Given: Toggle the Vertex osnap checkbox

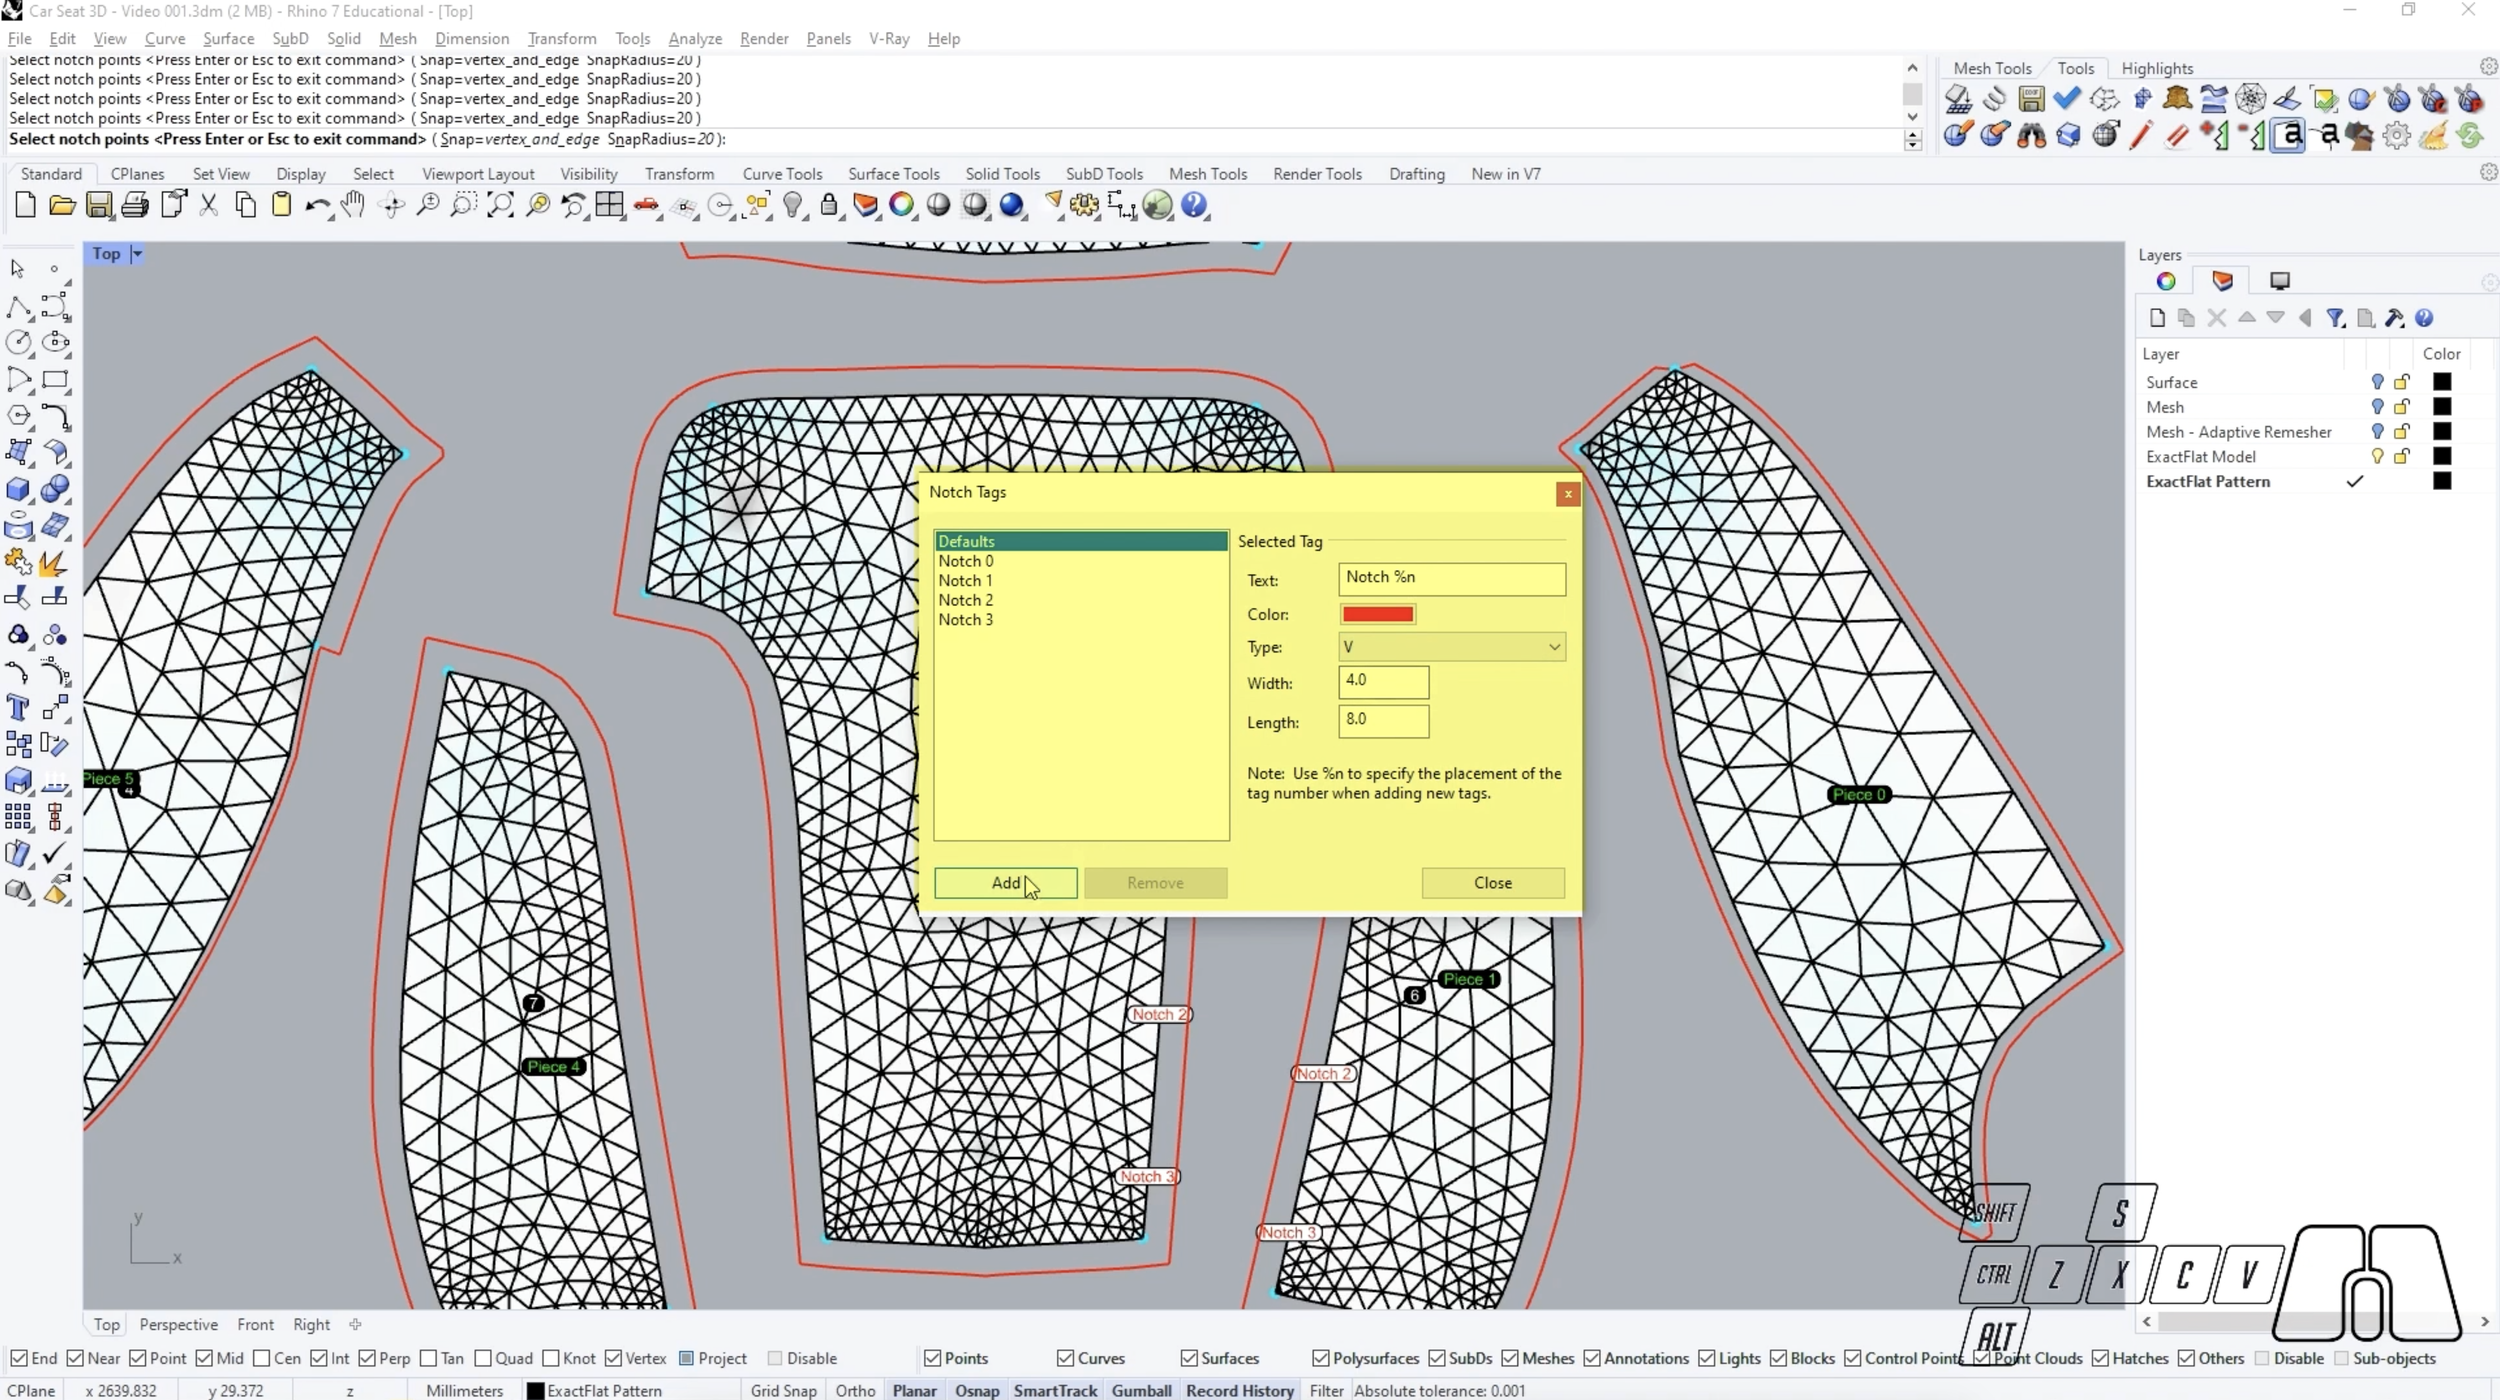Looking at the screenshot, I should point(613,1358).
